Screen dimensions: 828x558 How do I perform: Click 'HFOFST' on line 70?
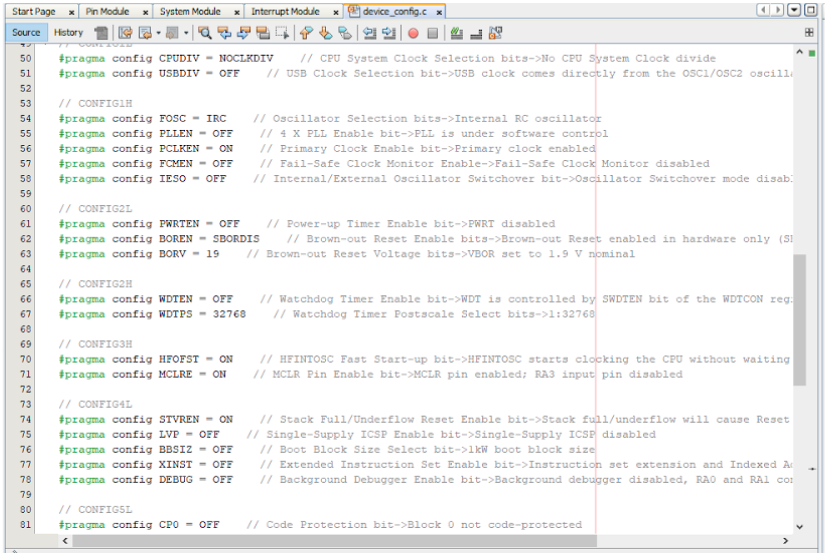click(x=179, y=360)
